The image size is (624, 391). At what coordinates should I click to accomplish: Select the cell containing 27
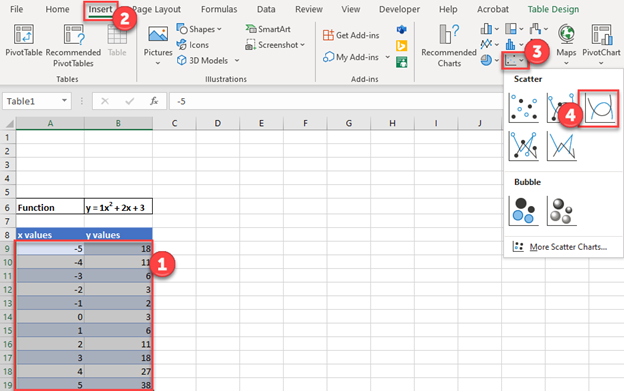tap(119, 371)
